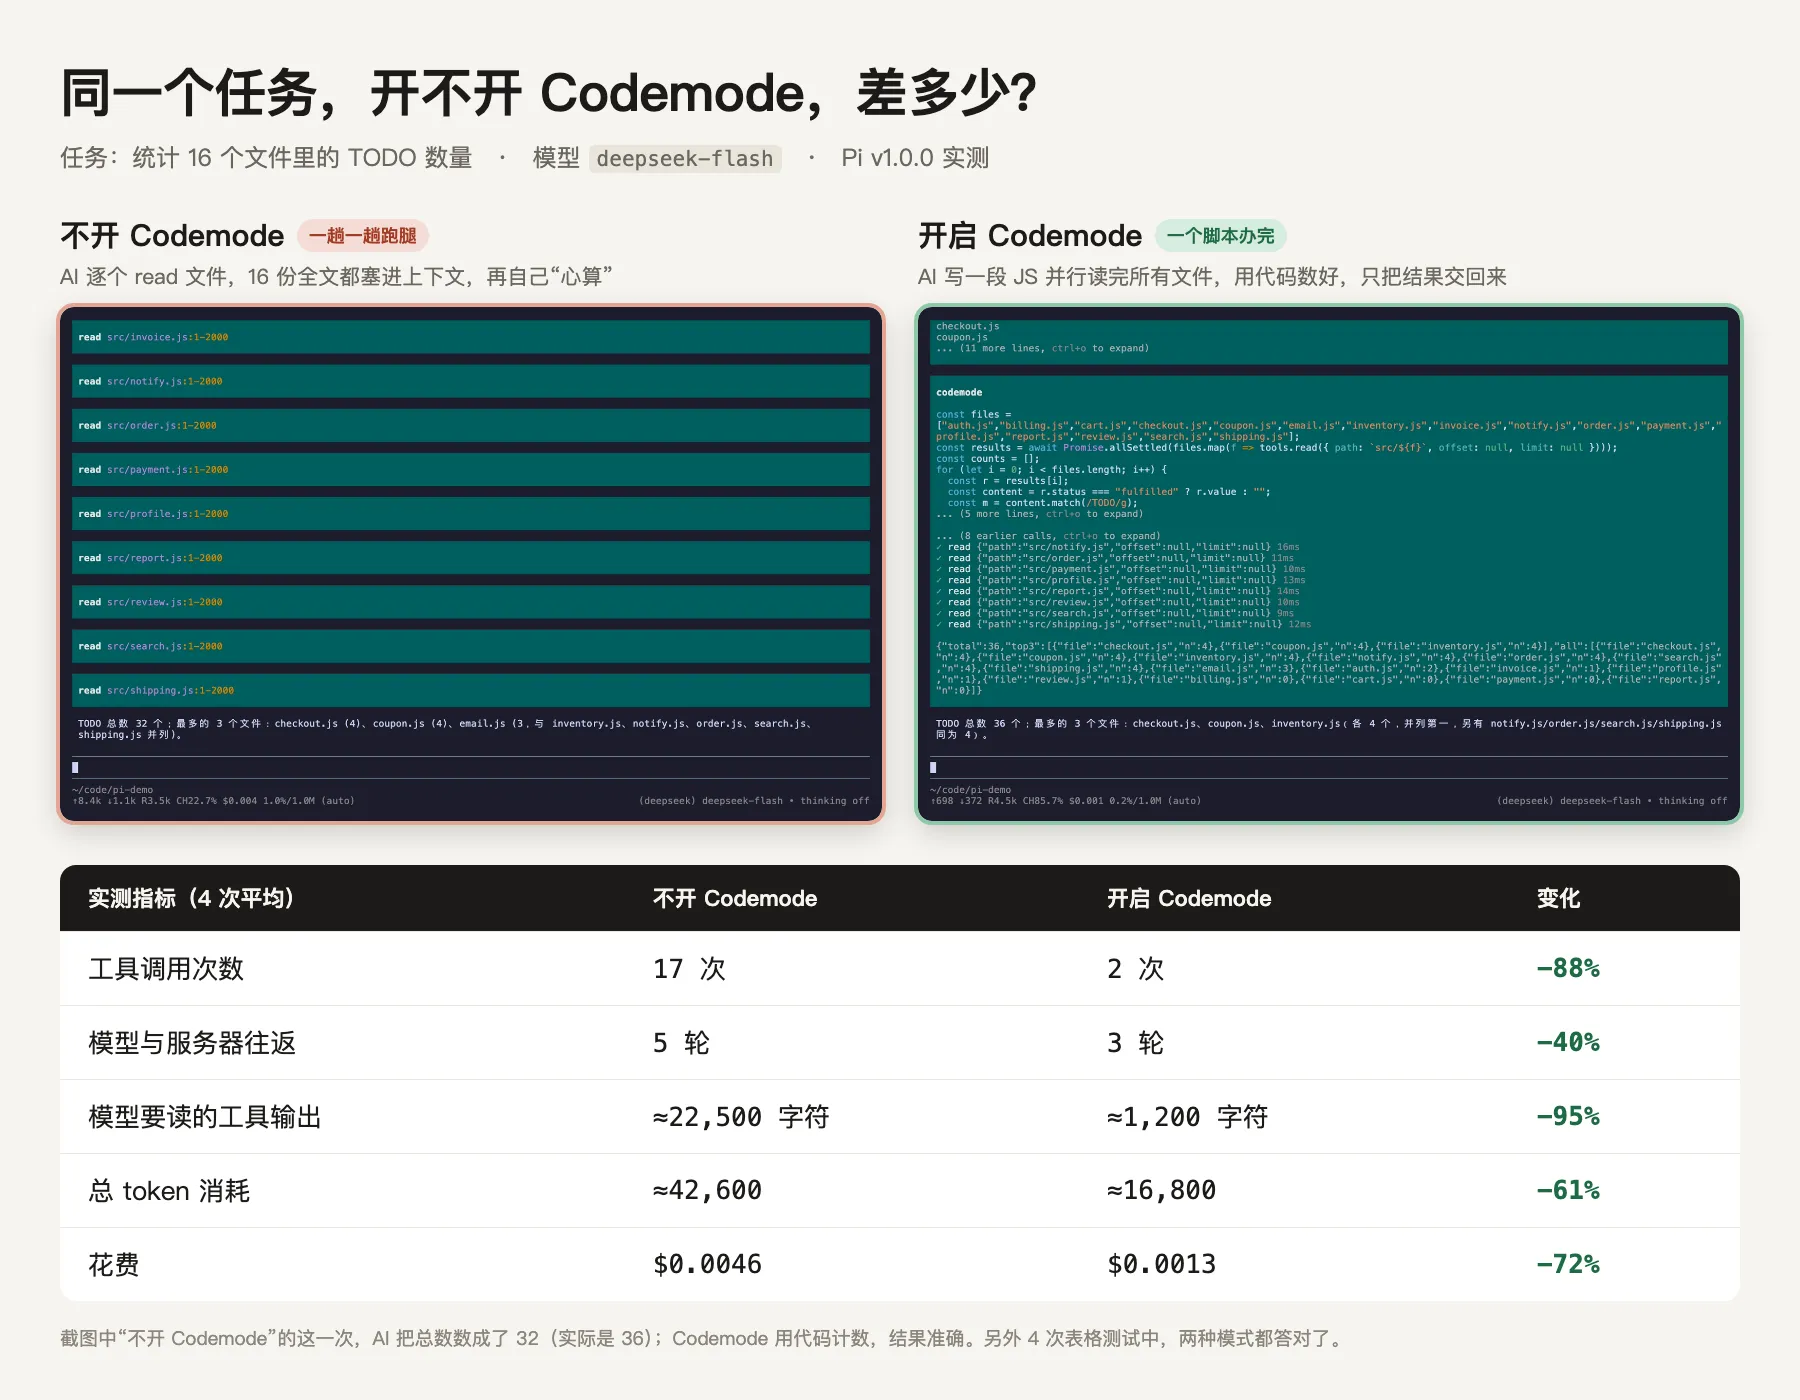Click the −40% change value
The image size is (1800, 1400).
pos(1568,1042)
